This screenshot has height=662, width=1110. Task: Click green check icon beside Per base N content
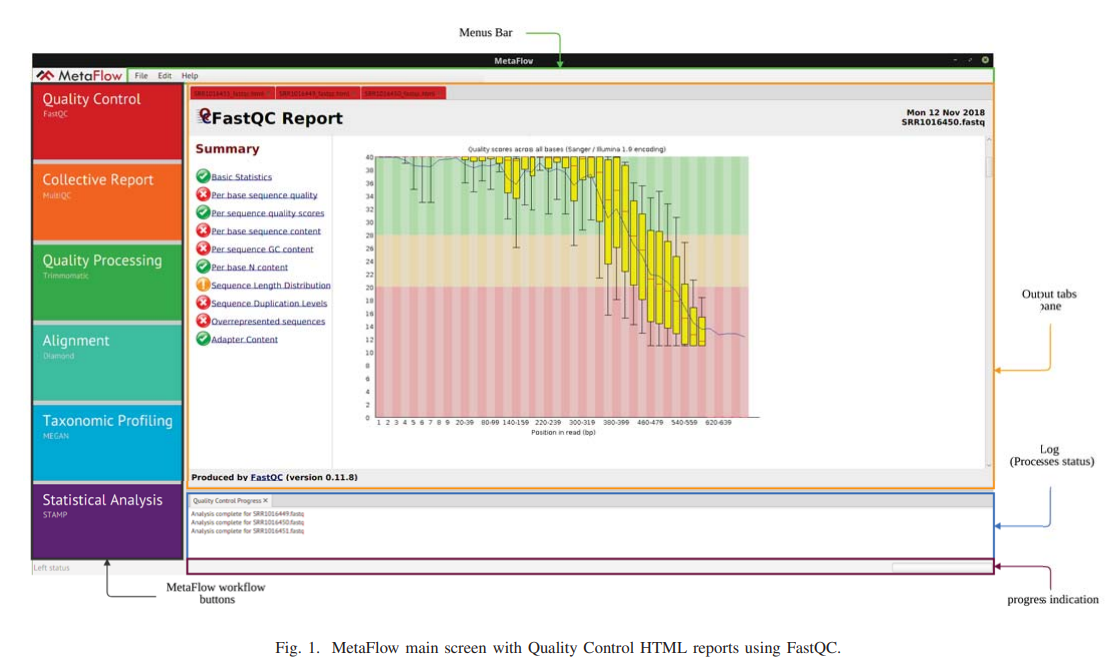click(203, 267)
